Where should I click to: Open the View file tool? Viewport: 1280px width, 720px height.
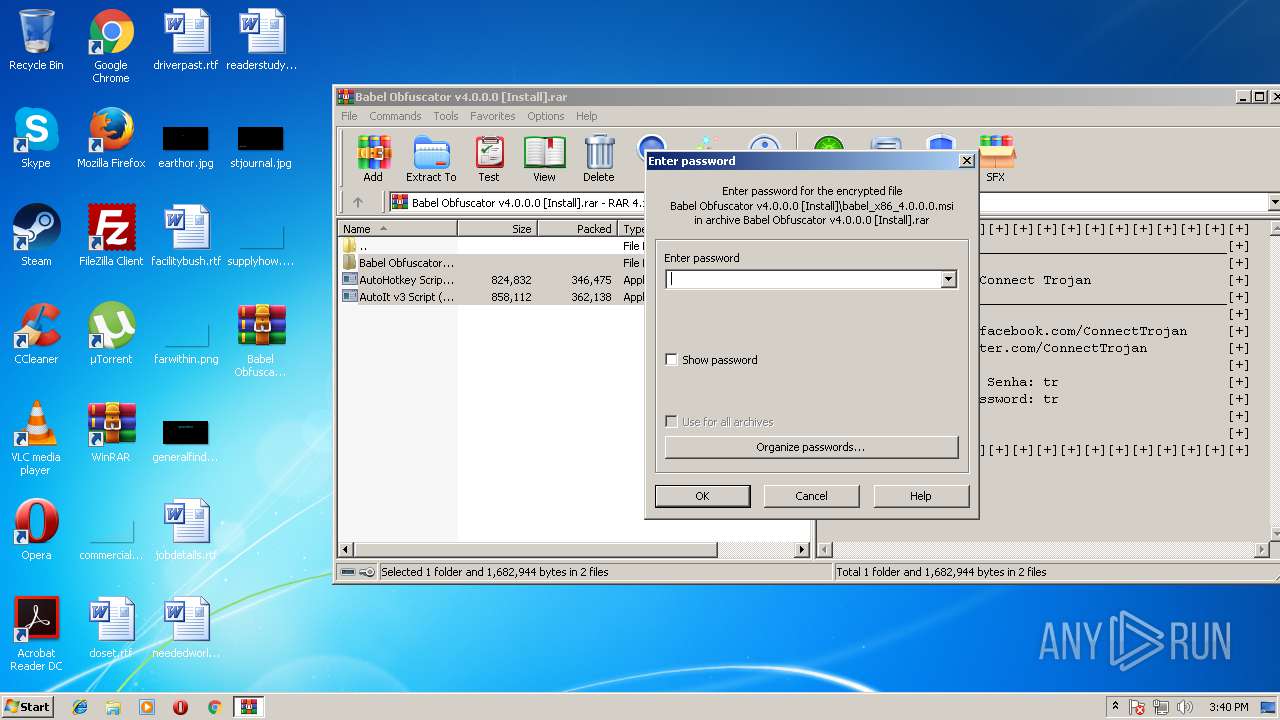544,159
